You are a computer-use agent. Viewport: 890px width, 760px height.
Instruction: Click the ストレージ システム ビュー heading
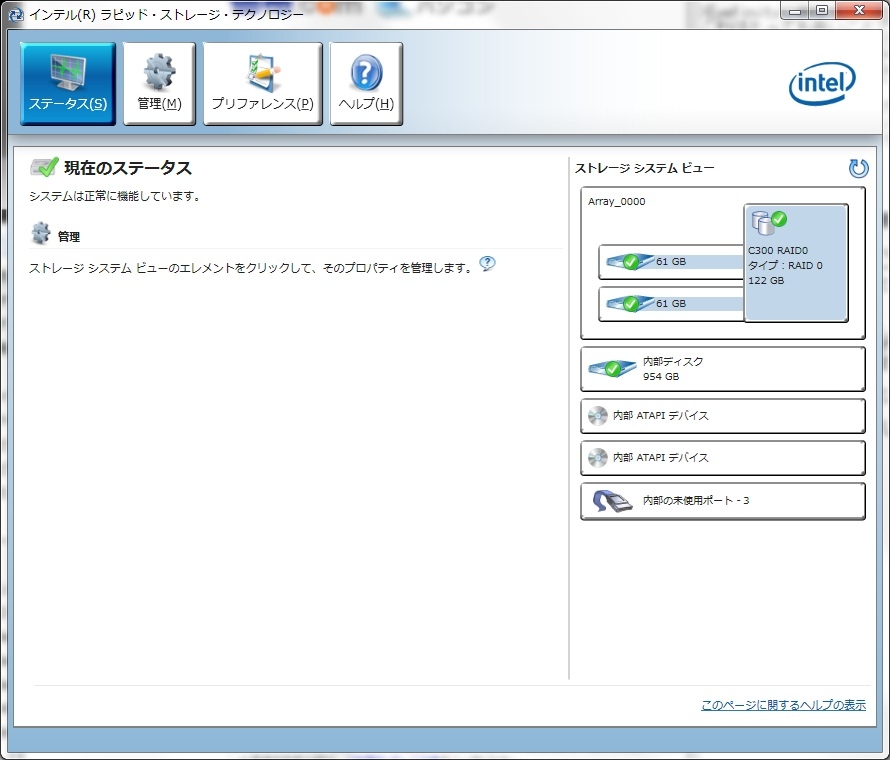click(644, 168)
